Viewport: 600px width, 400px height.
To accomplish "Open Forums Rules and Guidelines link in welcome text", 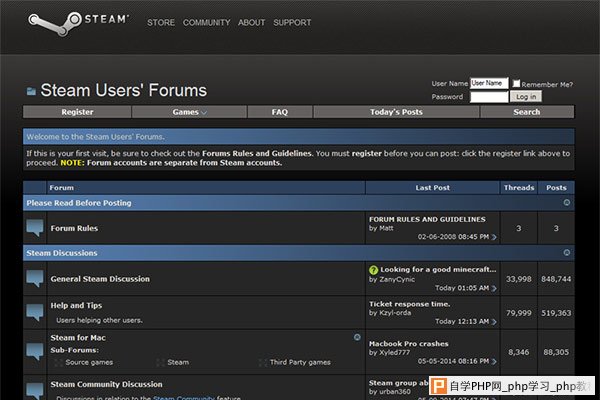I will 257,153.
